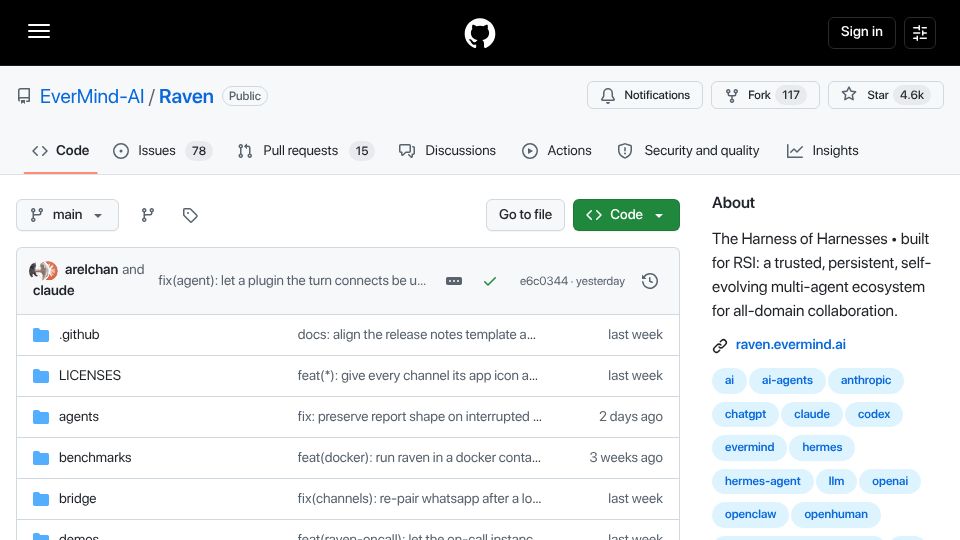Expand the green Code dropdown
Viewport: 960px width, 540px height.
click(x=626, y=215)
